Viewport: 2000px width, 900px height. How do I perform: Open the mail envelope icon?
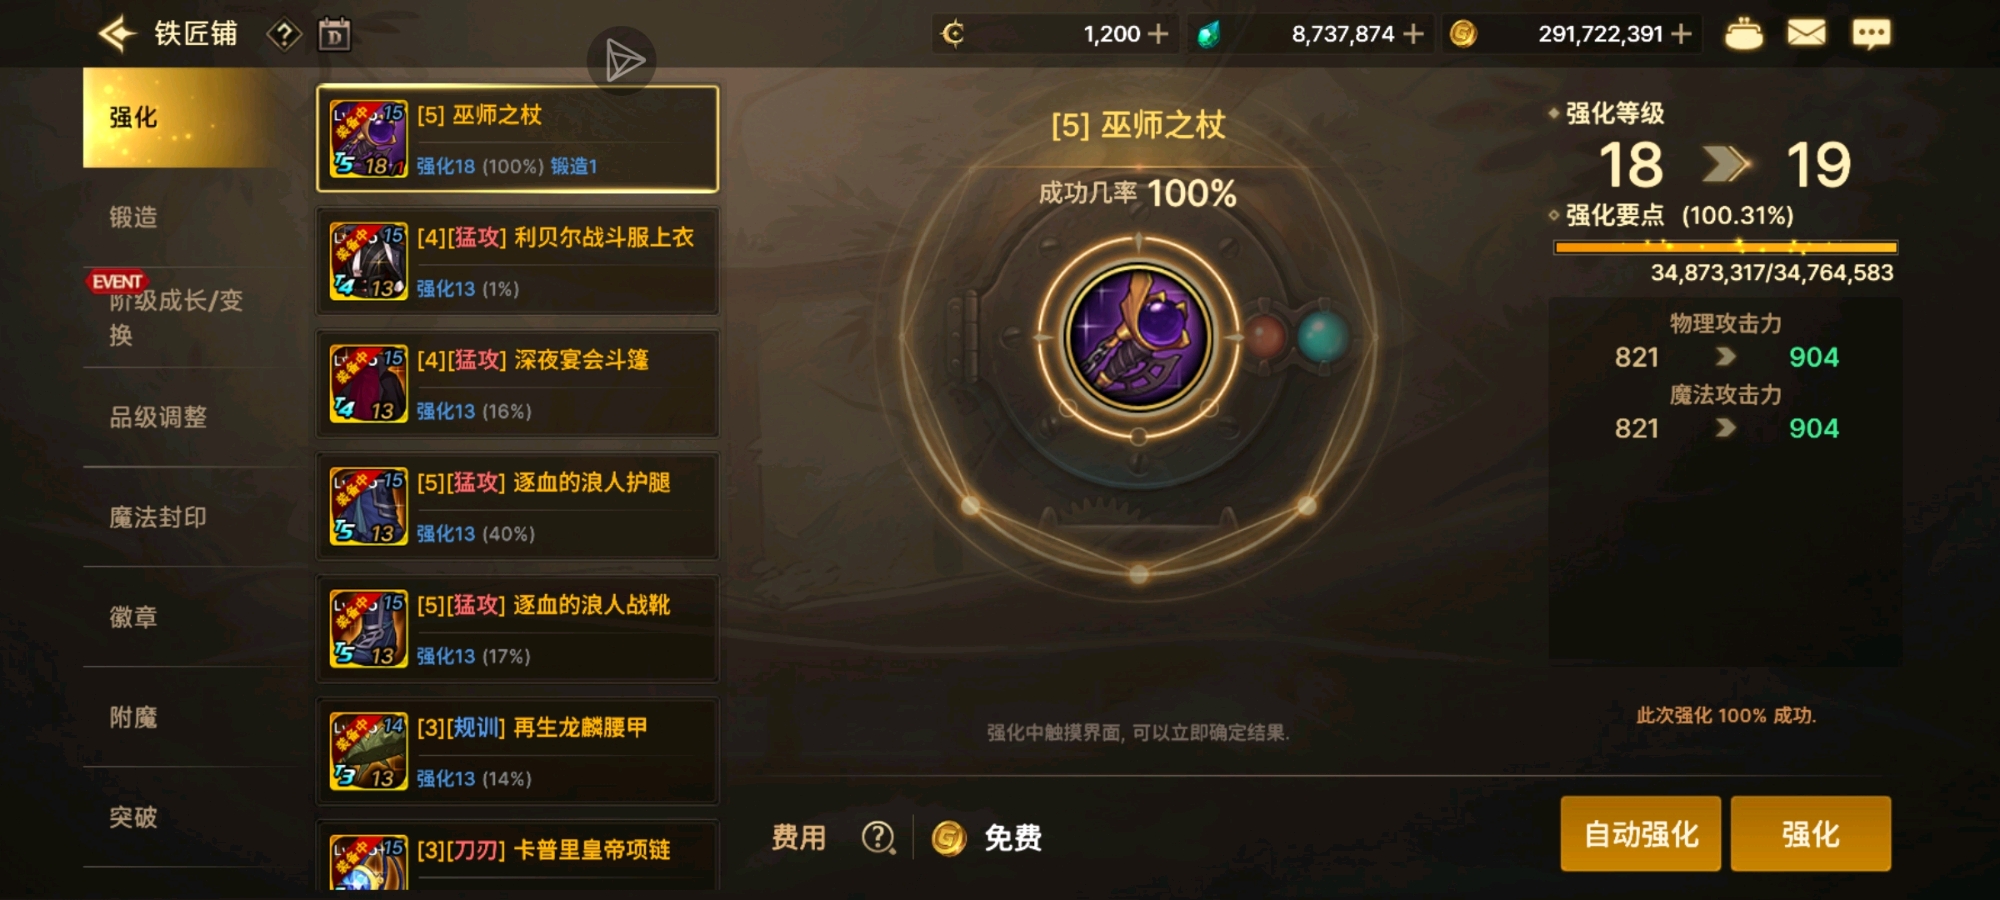(1806, 33)
